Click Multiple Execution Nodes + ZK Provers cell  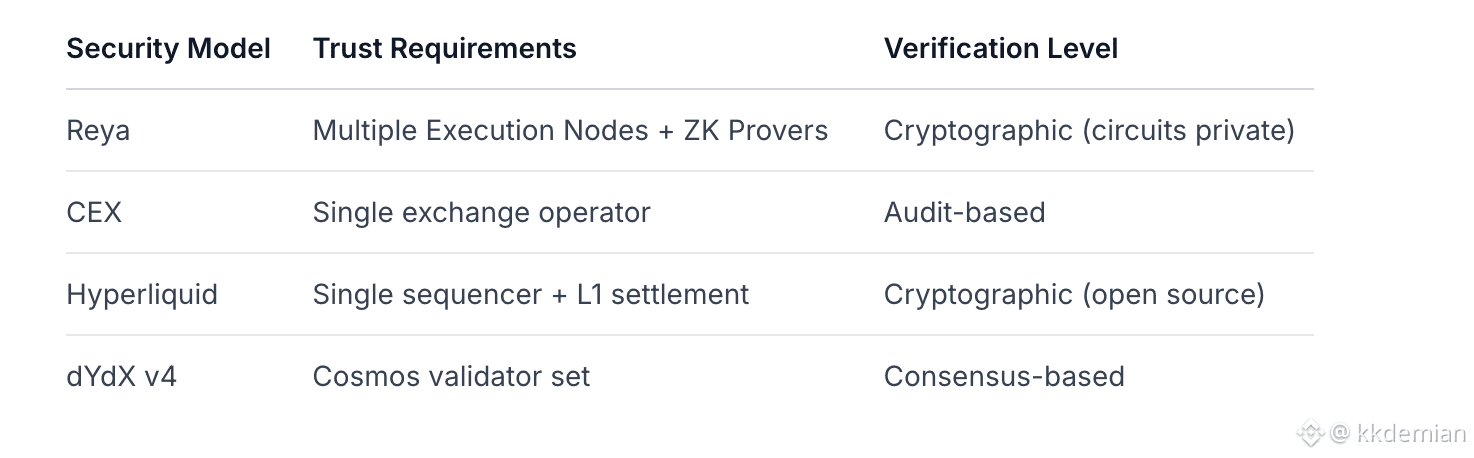[x=570, y=130]
